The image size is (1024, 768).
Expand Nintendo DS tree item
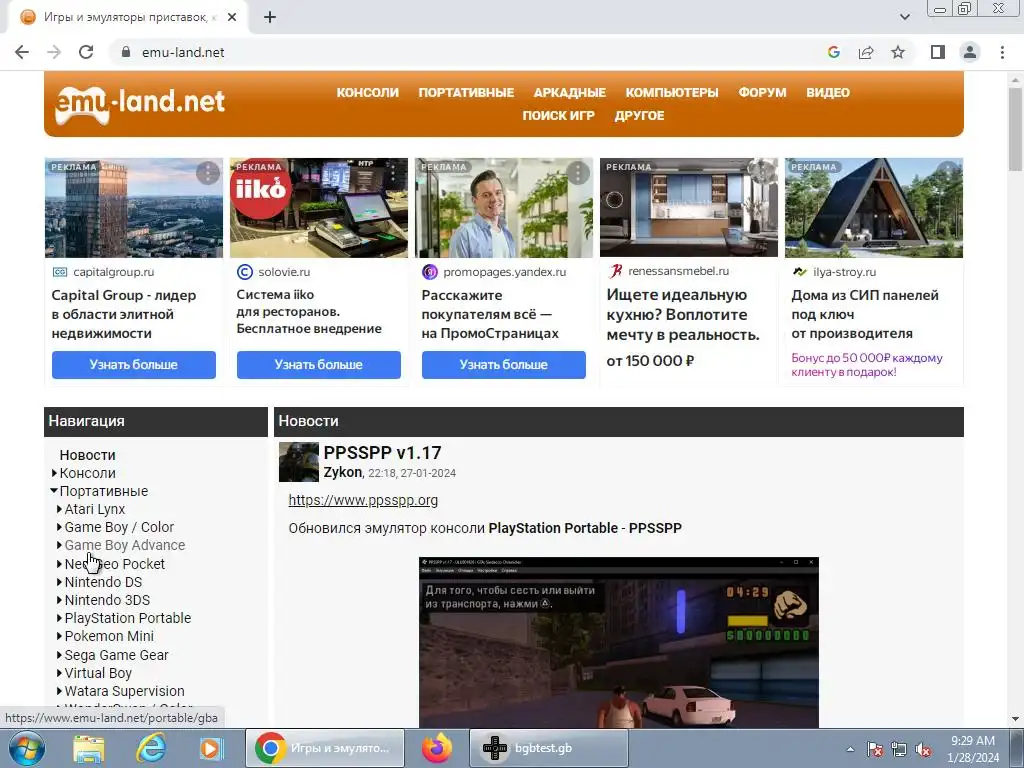tap(59, 582)
